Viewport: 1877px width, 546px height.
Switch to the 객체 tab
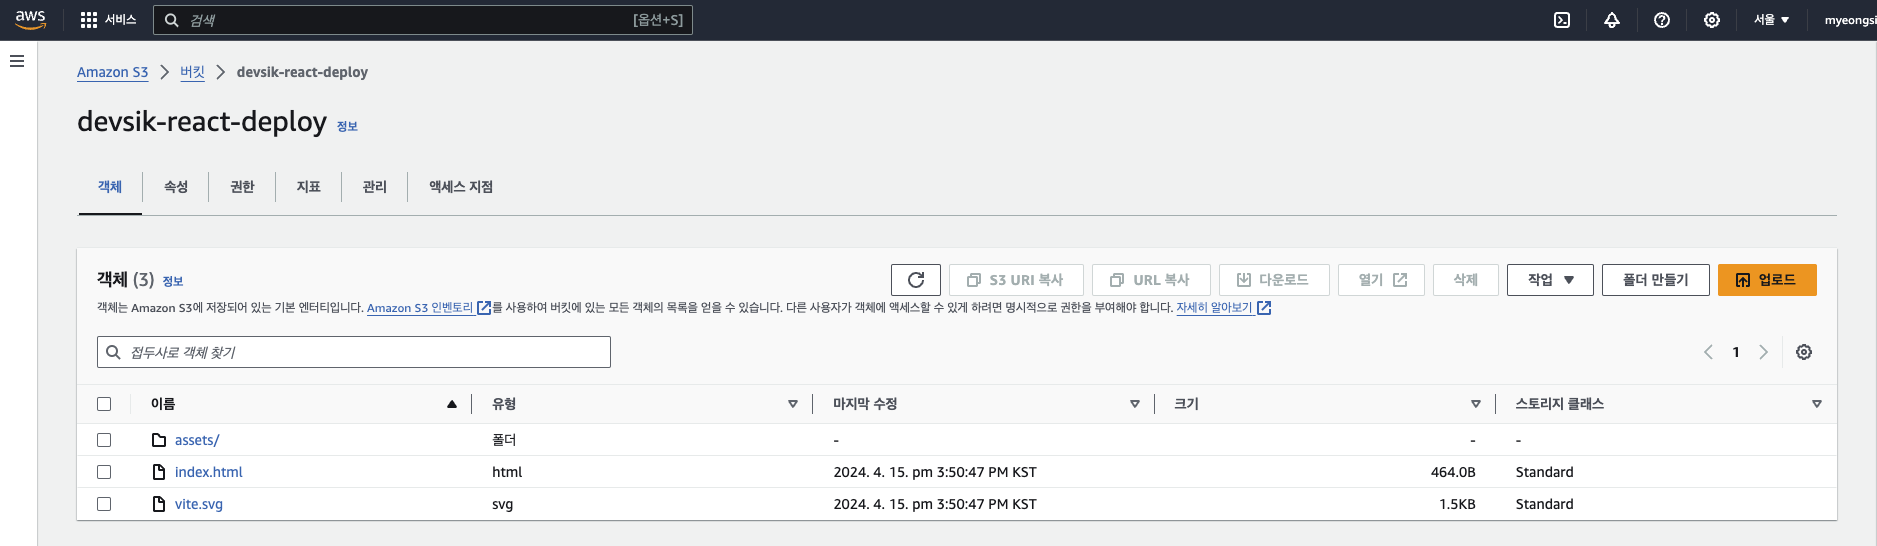pyautogui.click(x=110, y=187)
